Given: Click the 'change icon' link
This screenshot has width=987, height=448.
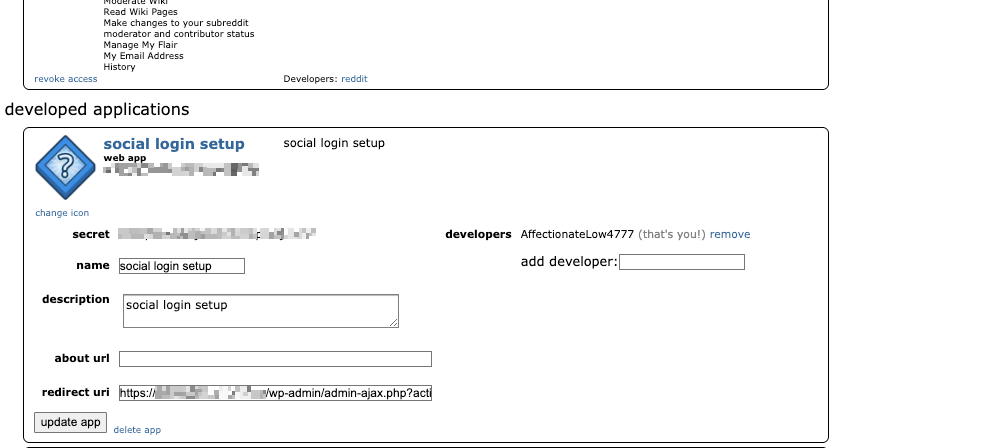Looking at the screenshot, I should [x=62, y=213].
